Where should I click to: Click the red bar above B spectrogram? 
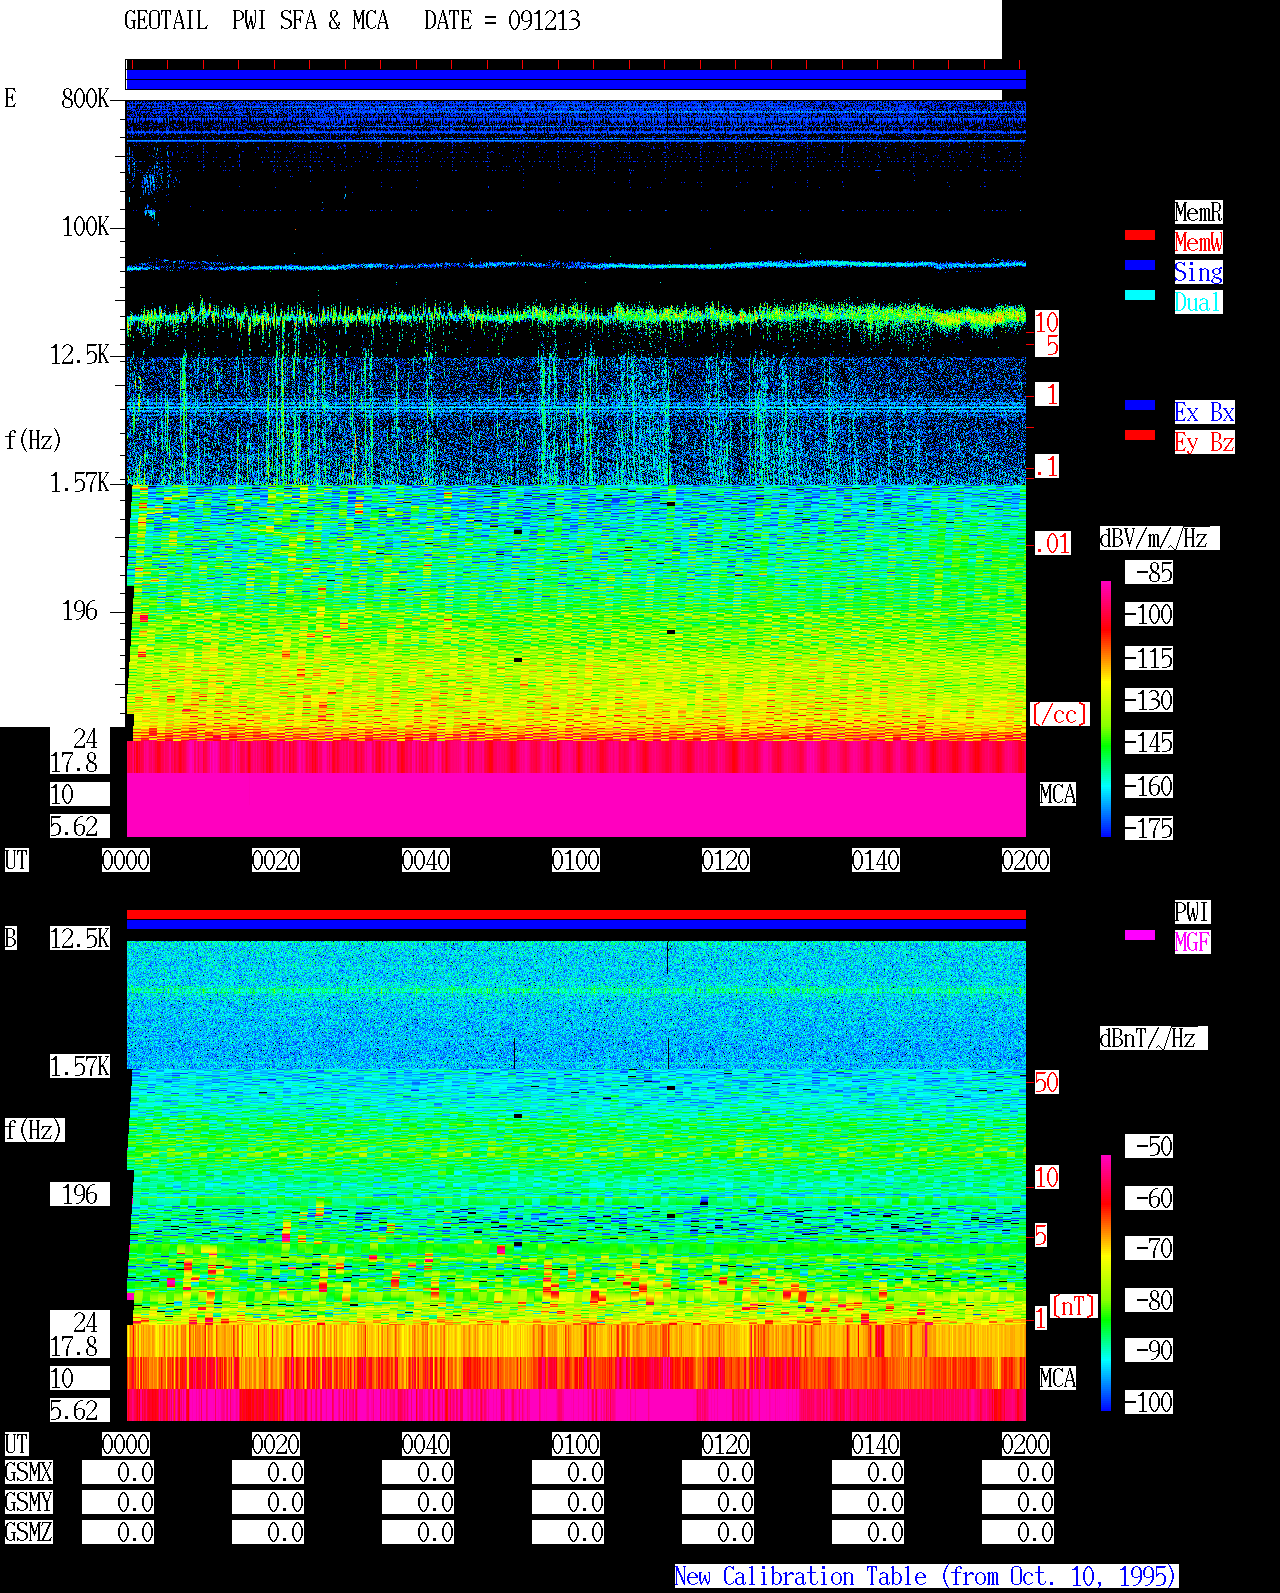coord(576,914)
